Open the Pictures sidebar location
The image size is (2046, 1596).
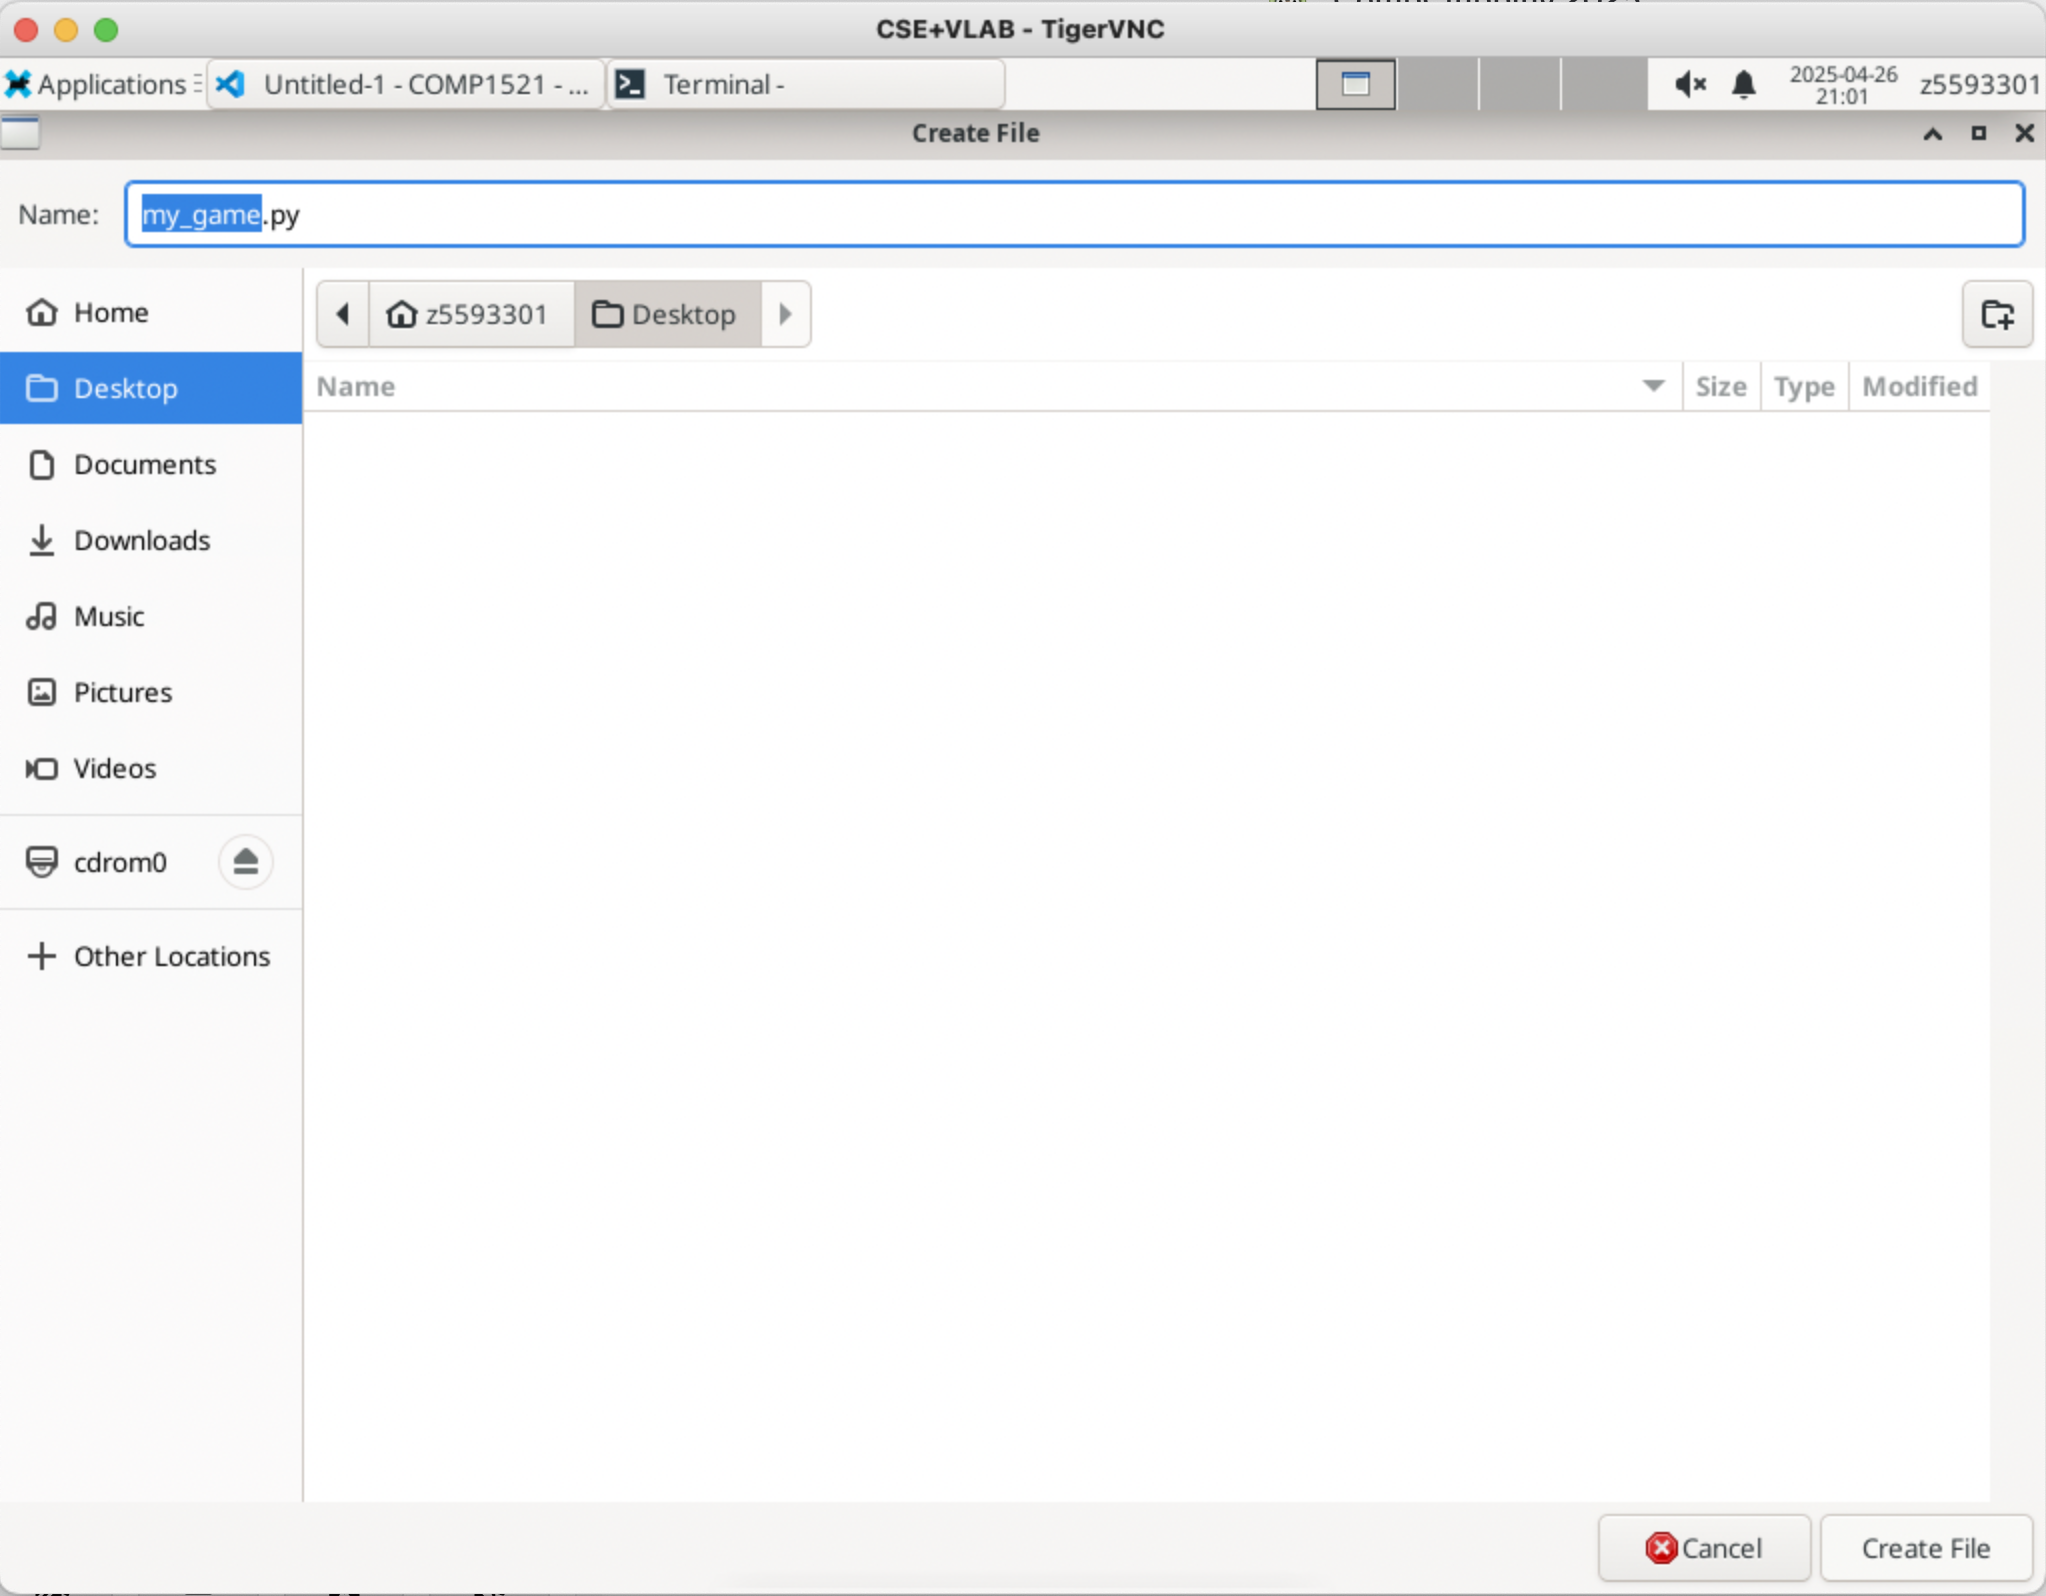(x=122, y=692)
